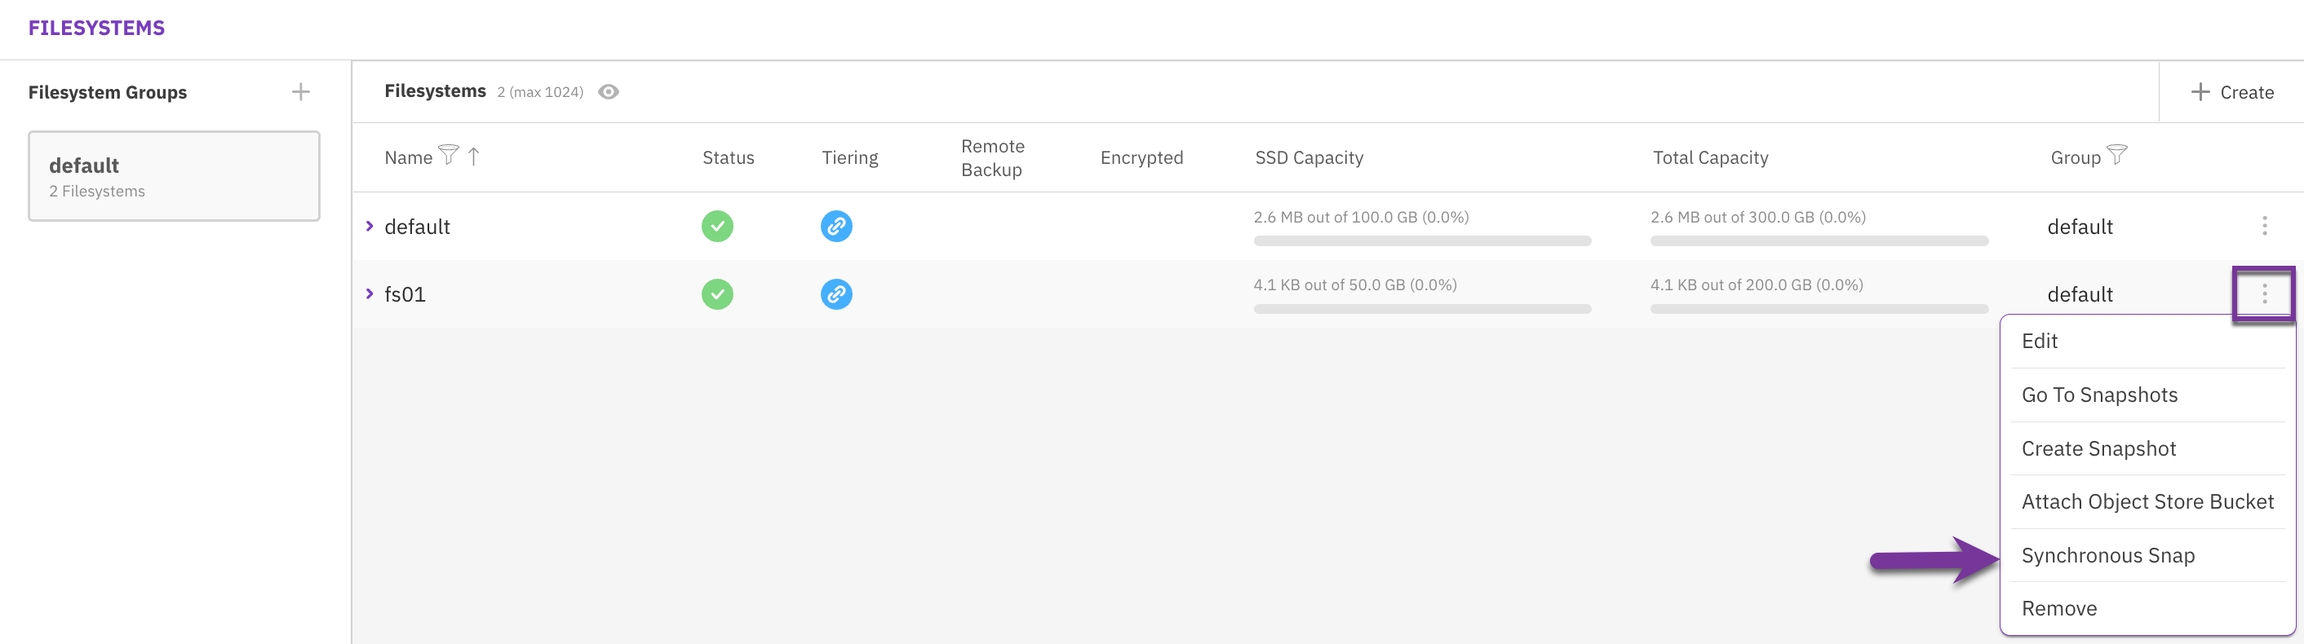Click the SSD capacity bar for default filesystem
Image resolution: width=2304 pixels, height=644 pixels.
pyautogui.click(x=1421, y=241)
